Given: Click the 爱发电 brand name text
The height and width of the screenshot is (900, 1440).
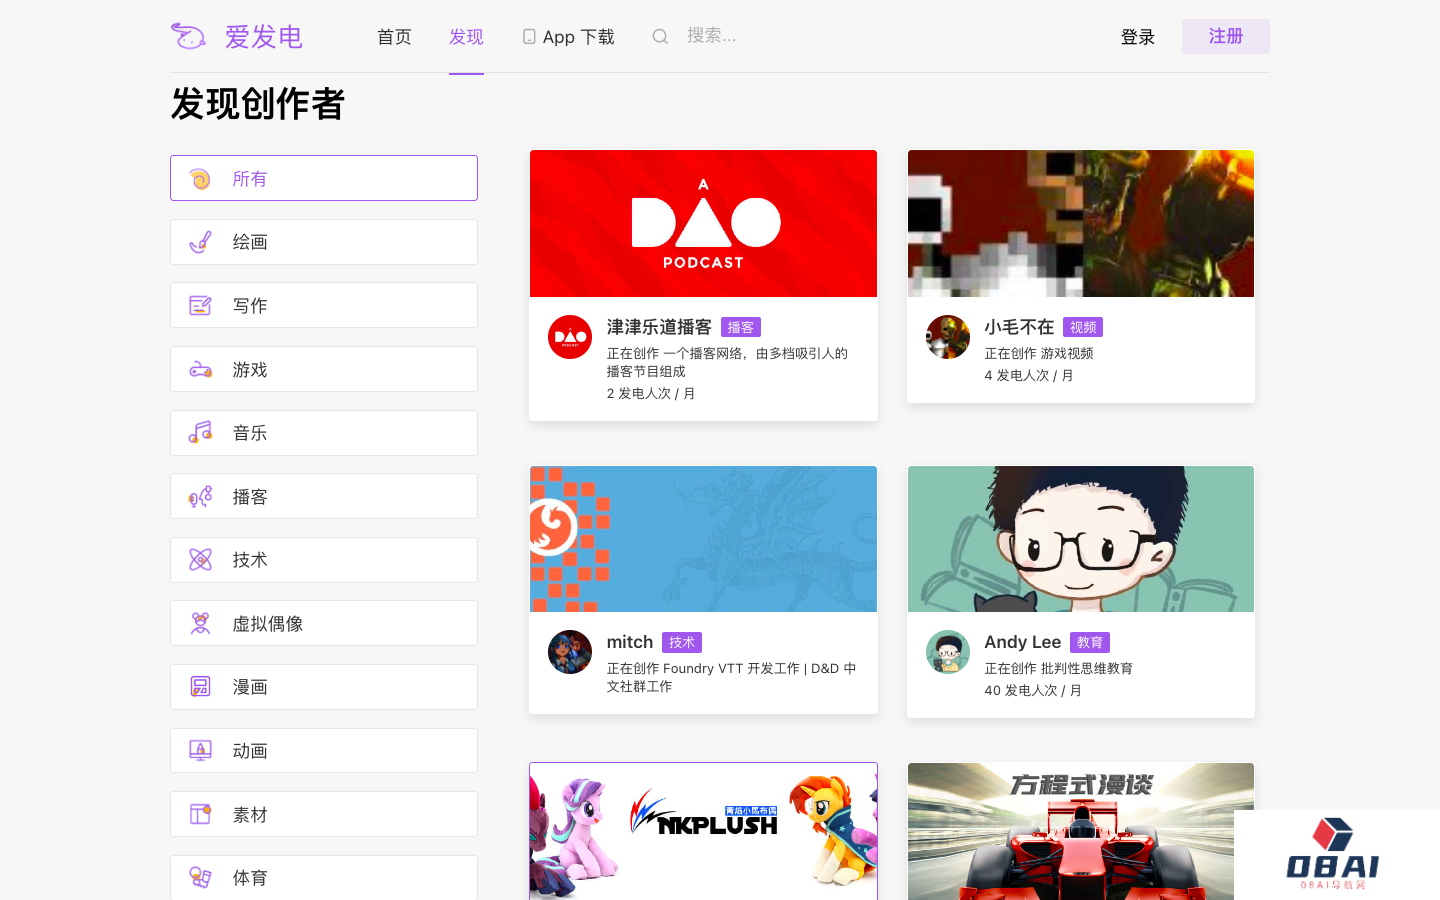Looking at the screenshot, I should tap(264, 37).
